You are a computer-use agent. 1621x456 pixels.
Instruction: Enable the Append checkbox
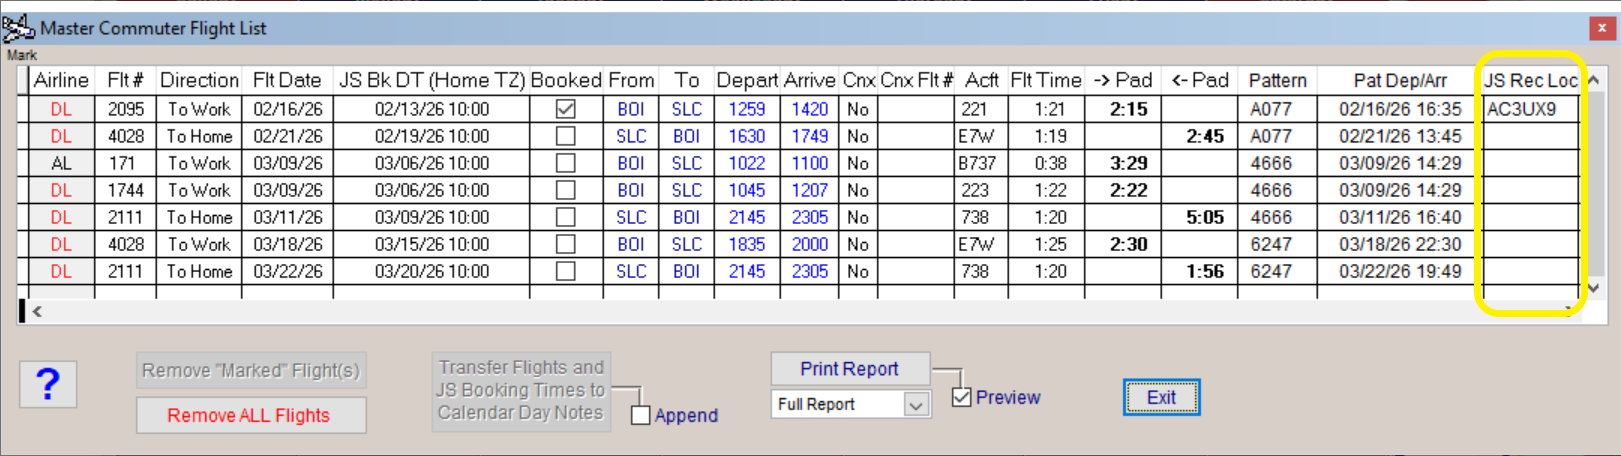(x=641, y=415)
